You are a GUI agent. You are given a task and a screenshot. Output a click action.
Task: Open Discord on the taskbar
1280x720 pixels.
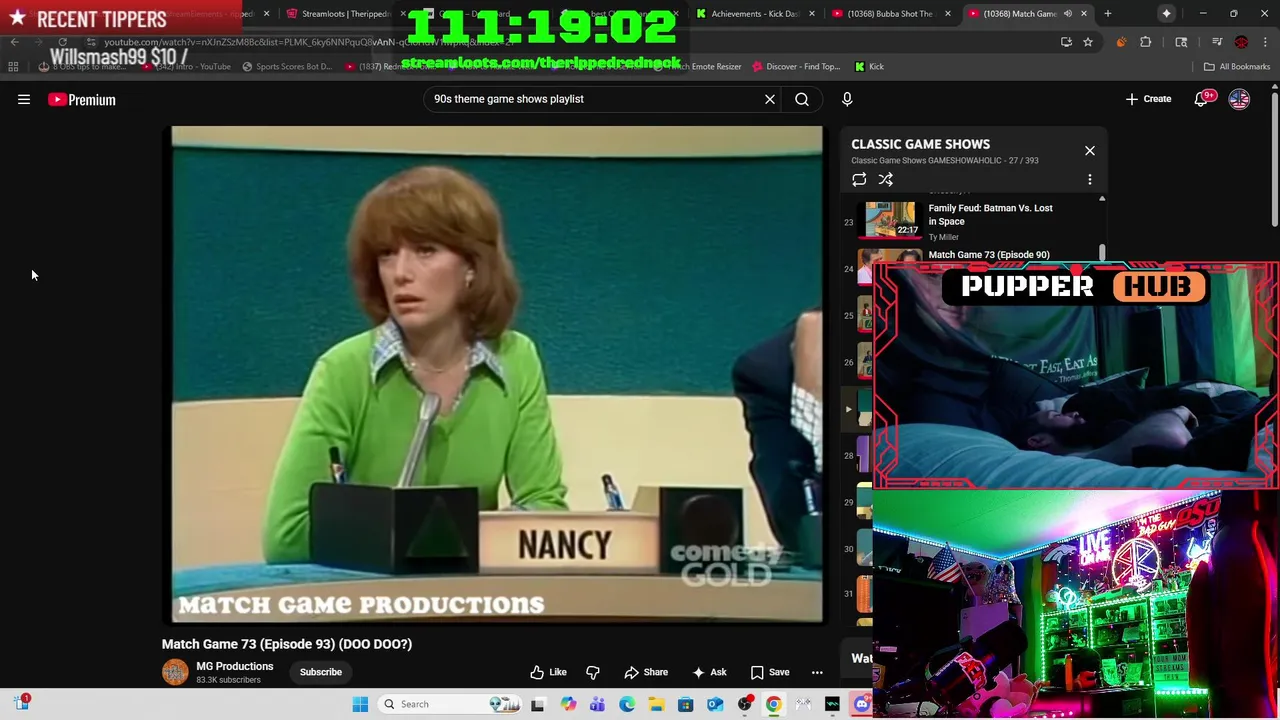tap(862, 704)
